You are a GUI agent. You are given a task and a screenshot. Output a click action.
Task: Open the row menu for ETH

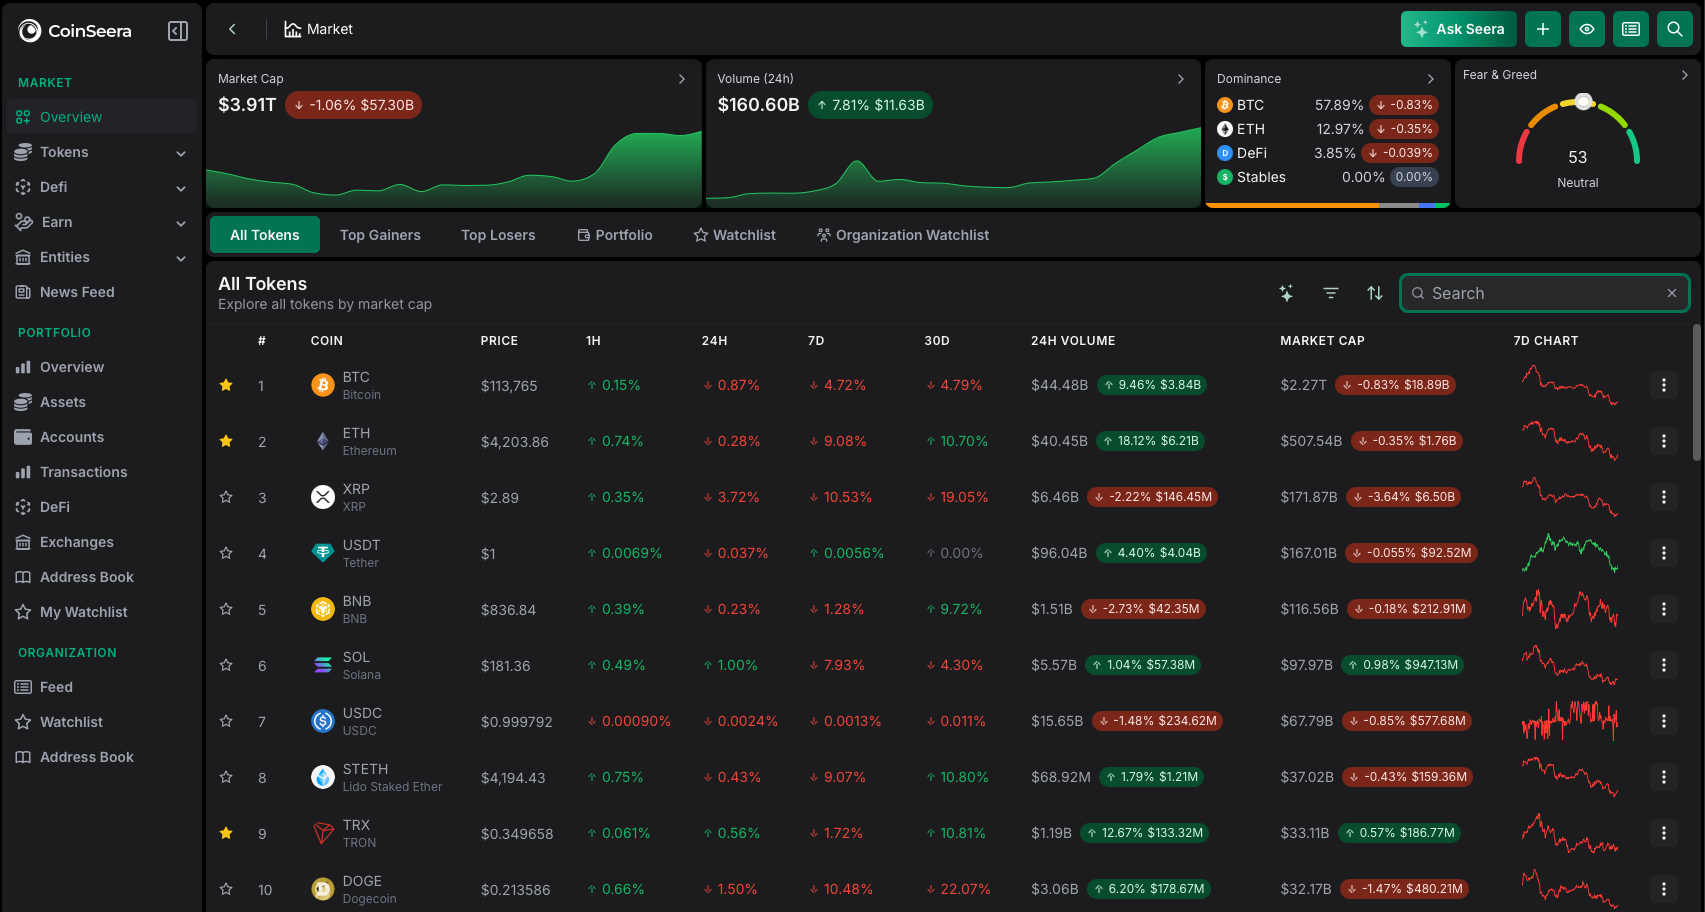point(1664,441)
